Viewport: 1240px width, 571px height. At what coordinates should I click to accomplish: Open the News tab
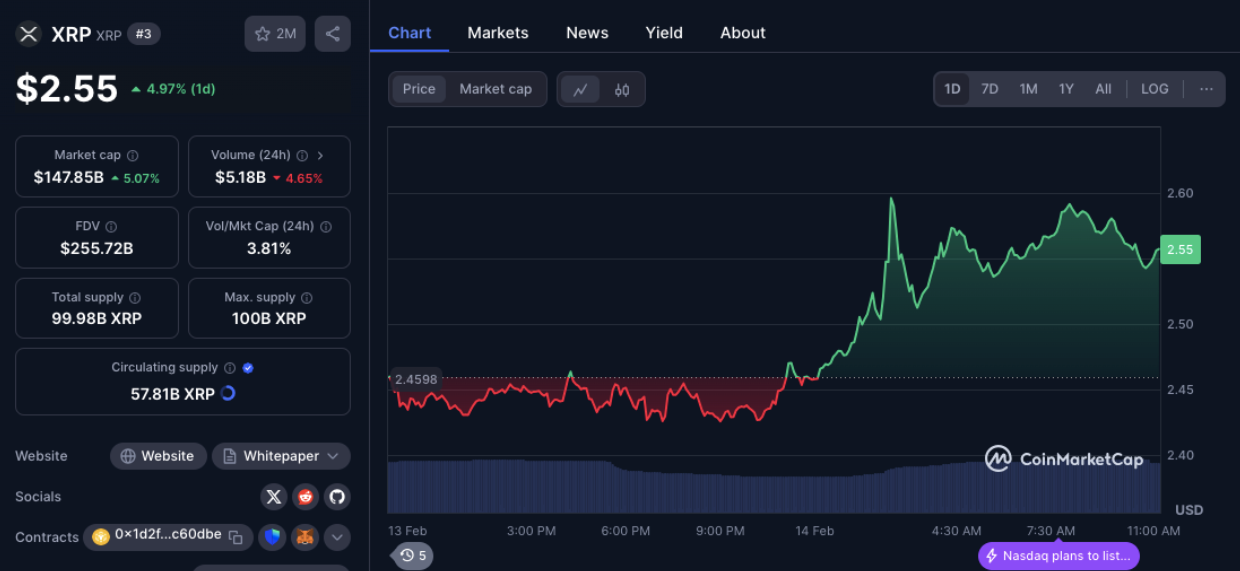coord(587,33)
